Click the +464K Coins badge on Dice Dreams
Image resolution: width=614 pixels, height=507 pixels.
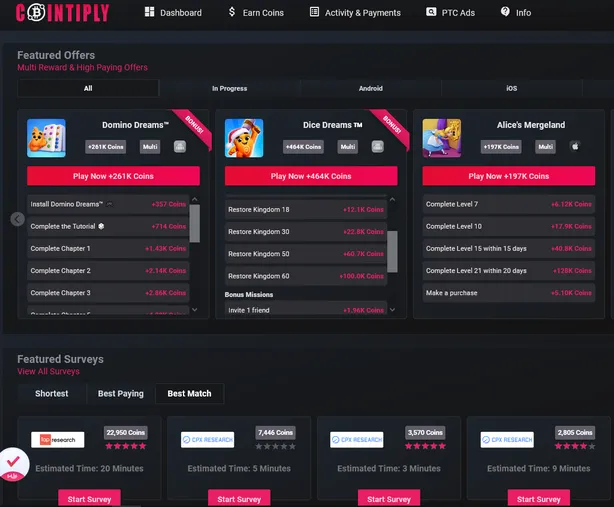point(303,147)
